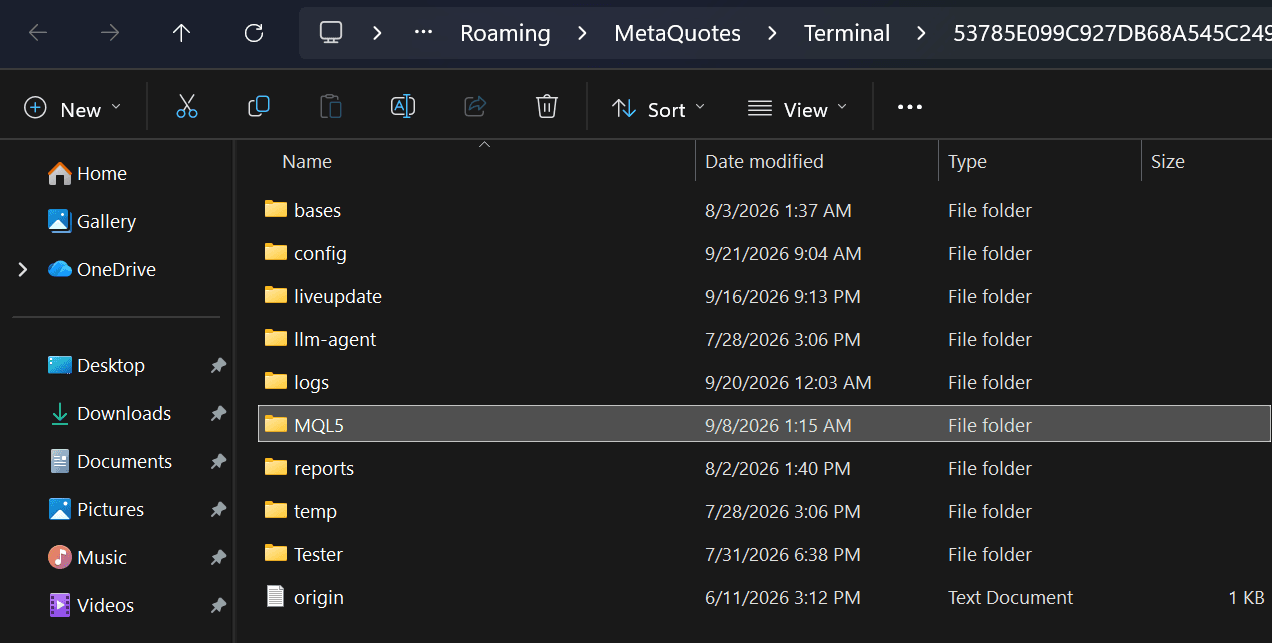The width and height of the screenshot is (1272, 643).
Task: Navigate to Terminal in breadcrumb
Action: 847,33
